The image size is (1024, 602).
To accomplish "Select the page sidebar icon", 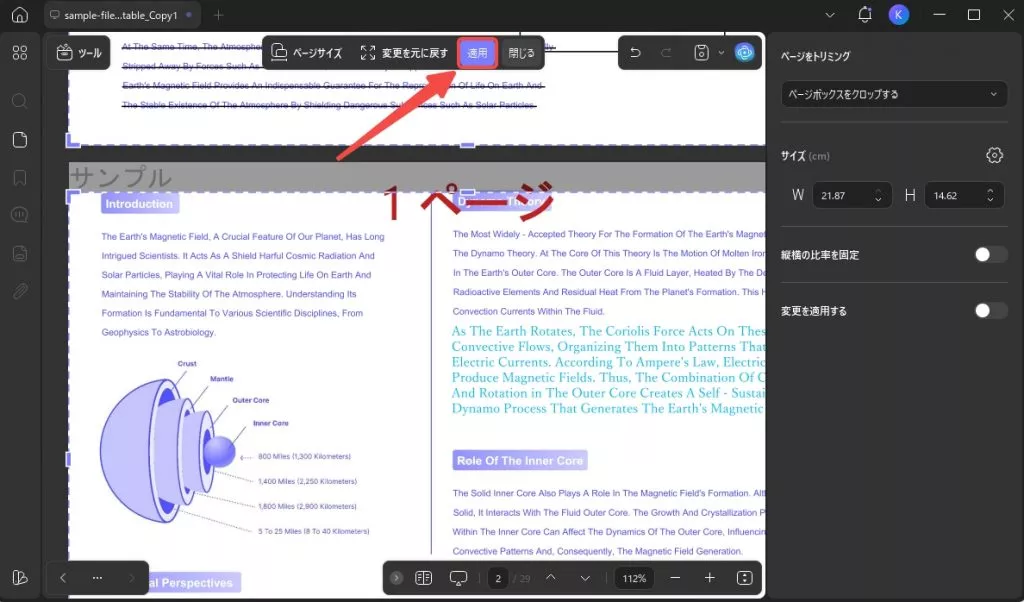I will 20,140.
